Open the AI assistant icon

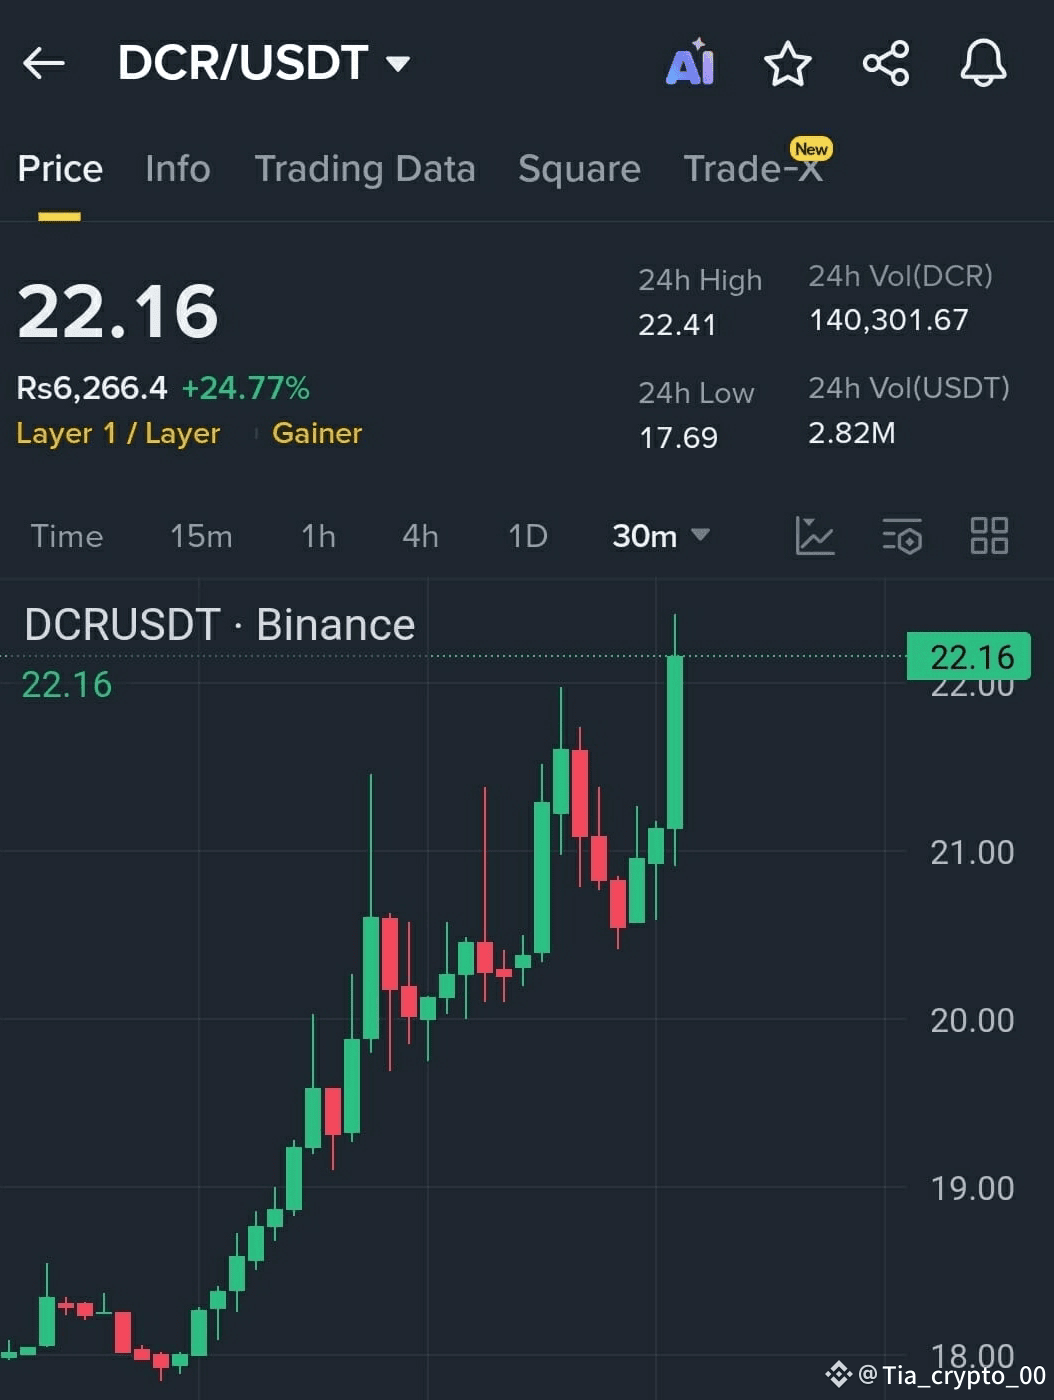click(690, 63)
